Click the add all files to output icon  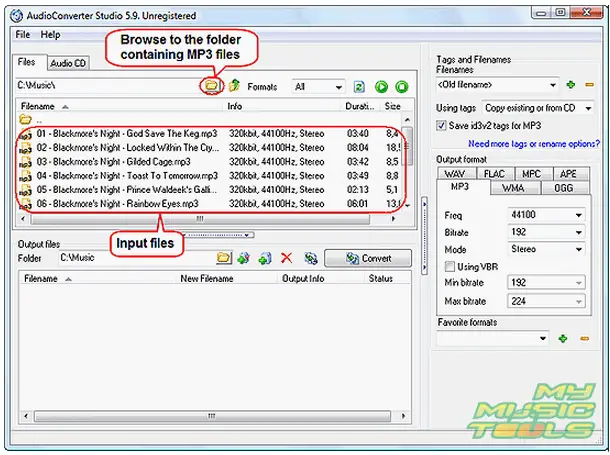265,258
